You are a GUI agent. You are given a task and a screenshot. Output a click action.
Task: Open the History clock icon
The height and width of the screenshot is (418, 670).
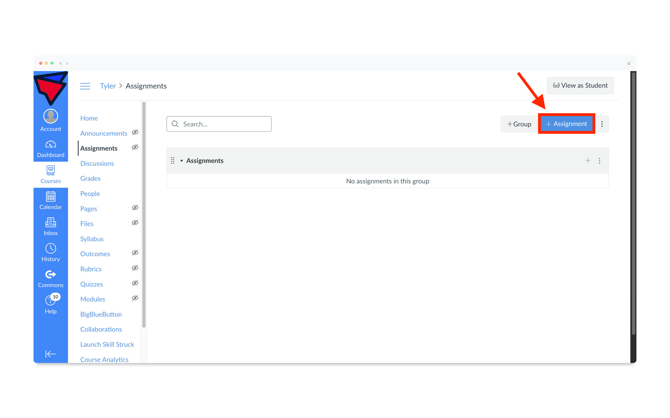(x=50, y=248)
